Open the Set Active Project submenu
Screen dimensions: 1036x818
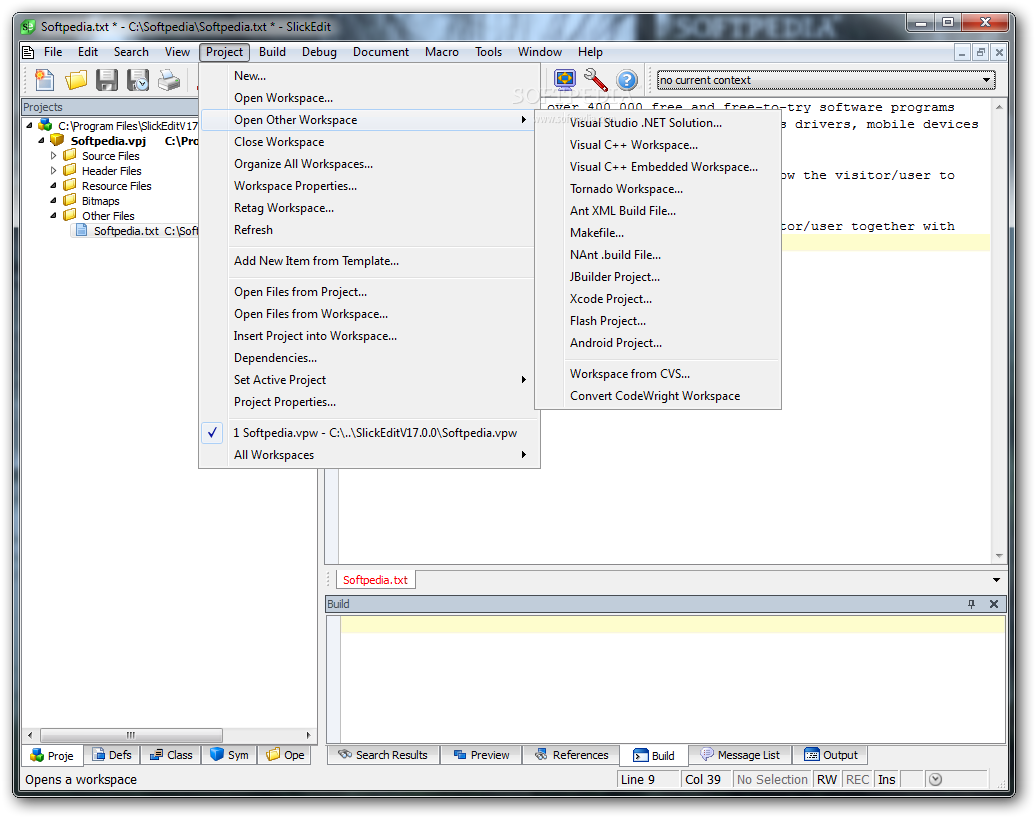click(x=369, y=380)
